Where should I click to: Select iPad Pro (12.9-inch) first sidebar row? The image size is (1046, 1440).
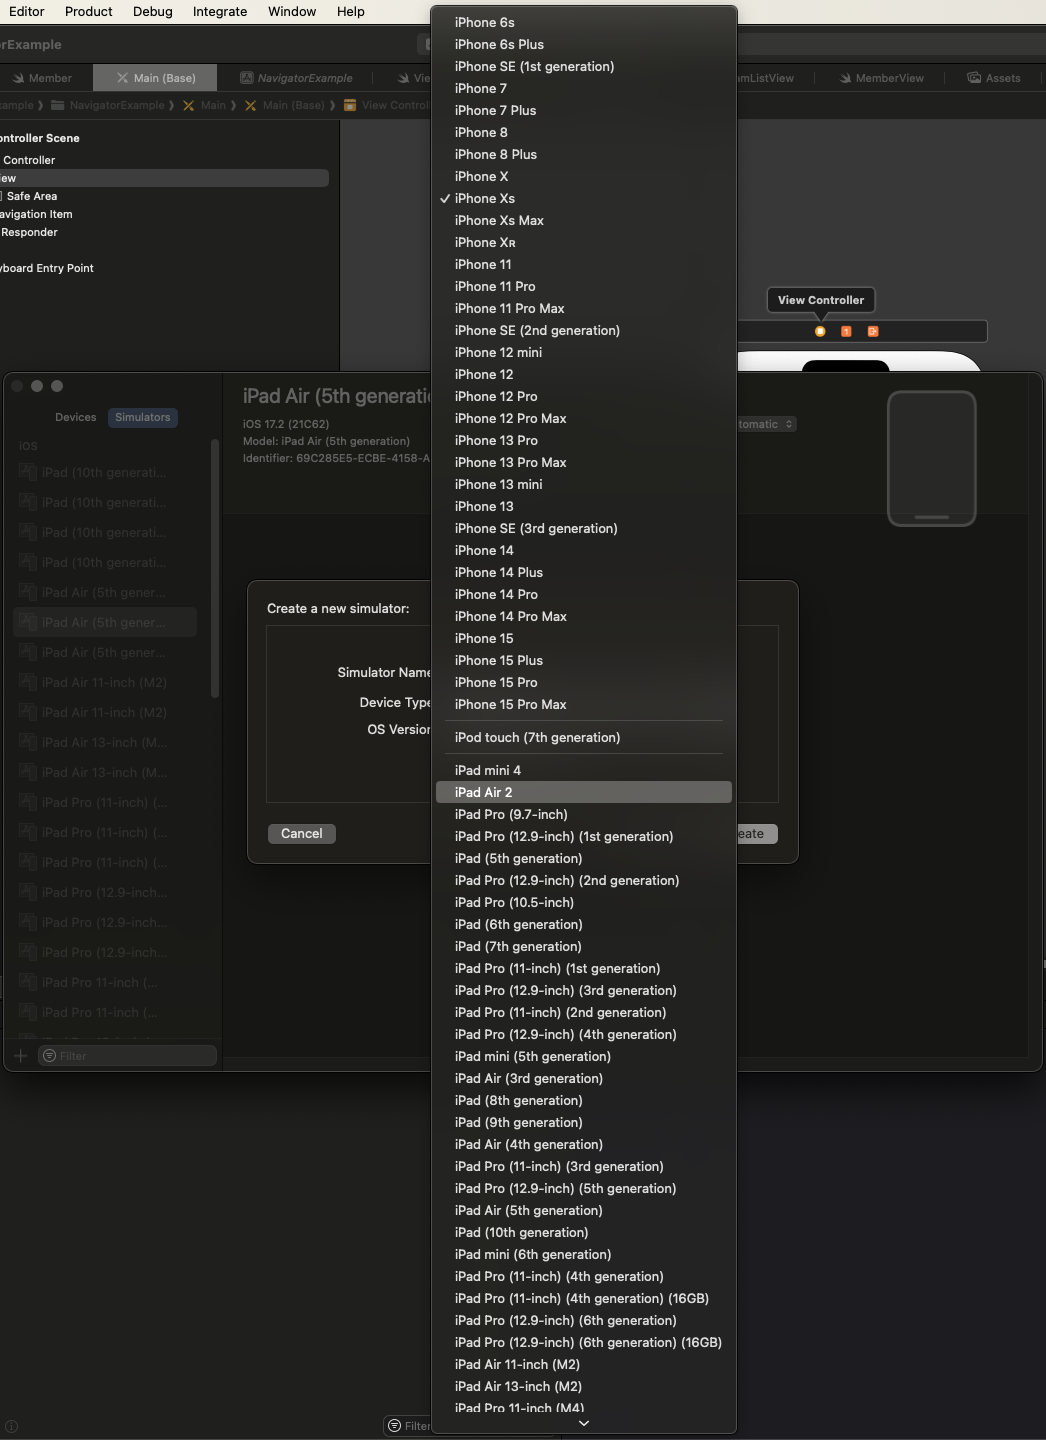click(106, 892)
